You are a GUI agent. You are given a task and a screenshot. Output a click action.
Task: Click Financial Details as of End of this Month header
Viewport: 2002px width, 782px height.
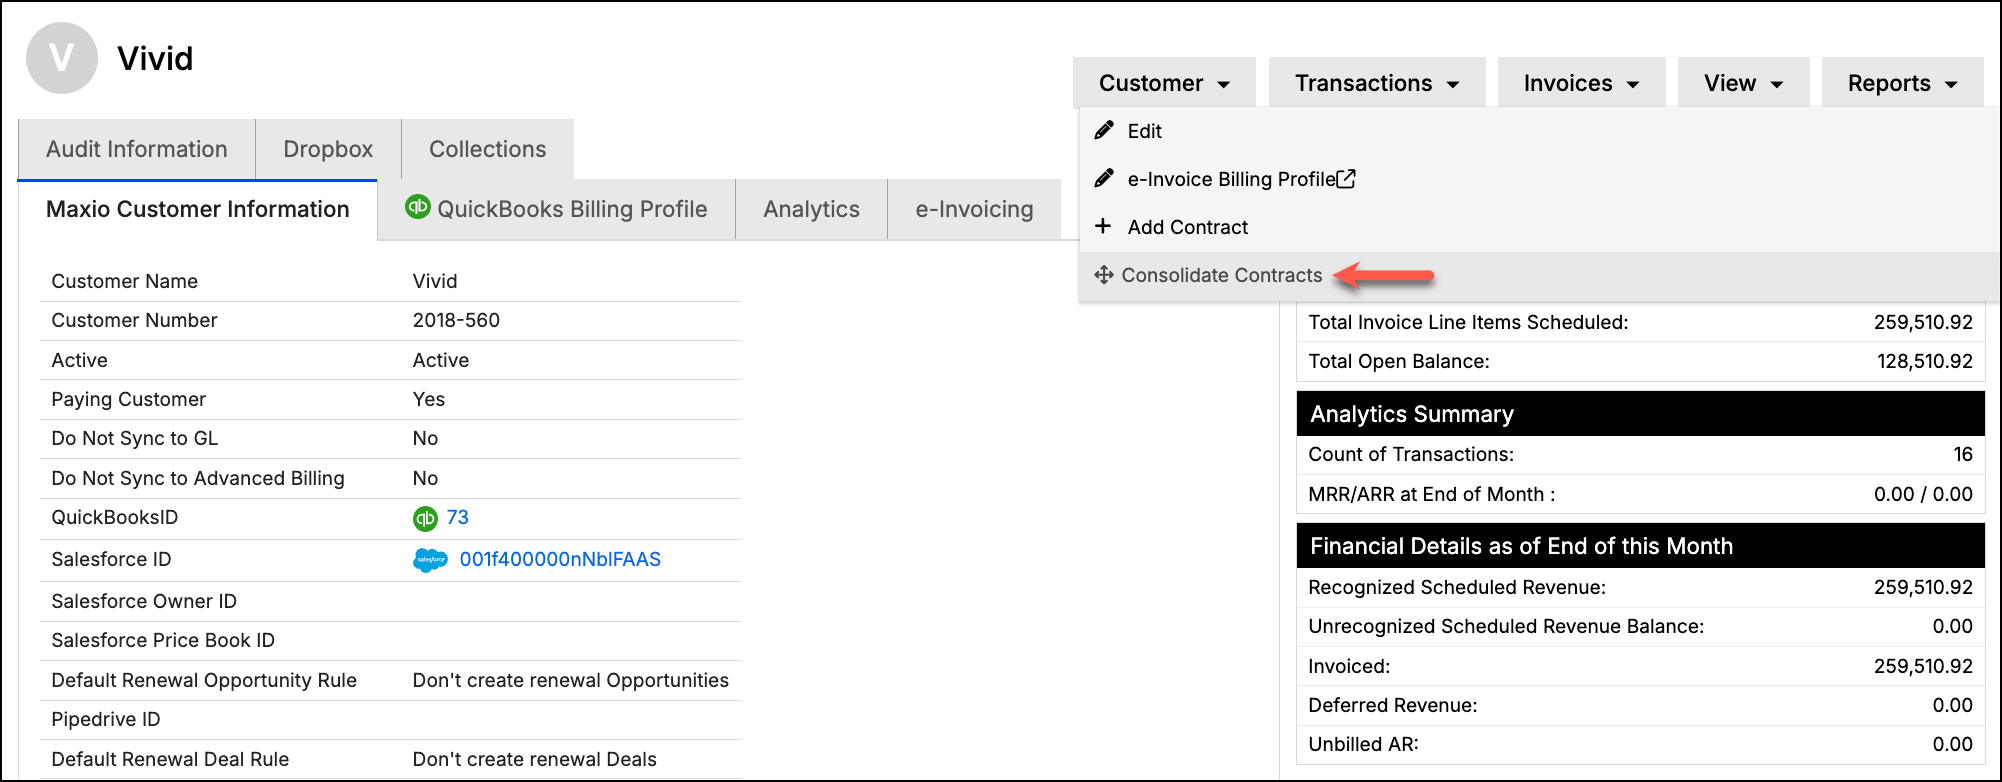pyautogui.click(x=1640, y=546)
